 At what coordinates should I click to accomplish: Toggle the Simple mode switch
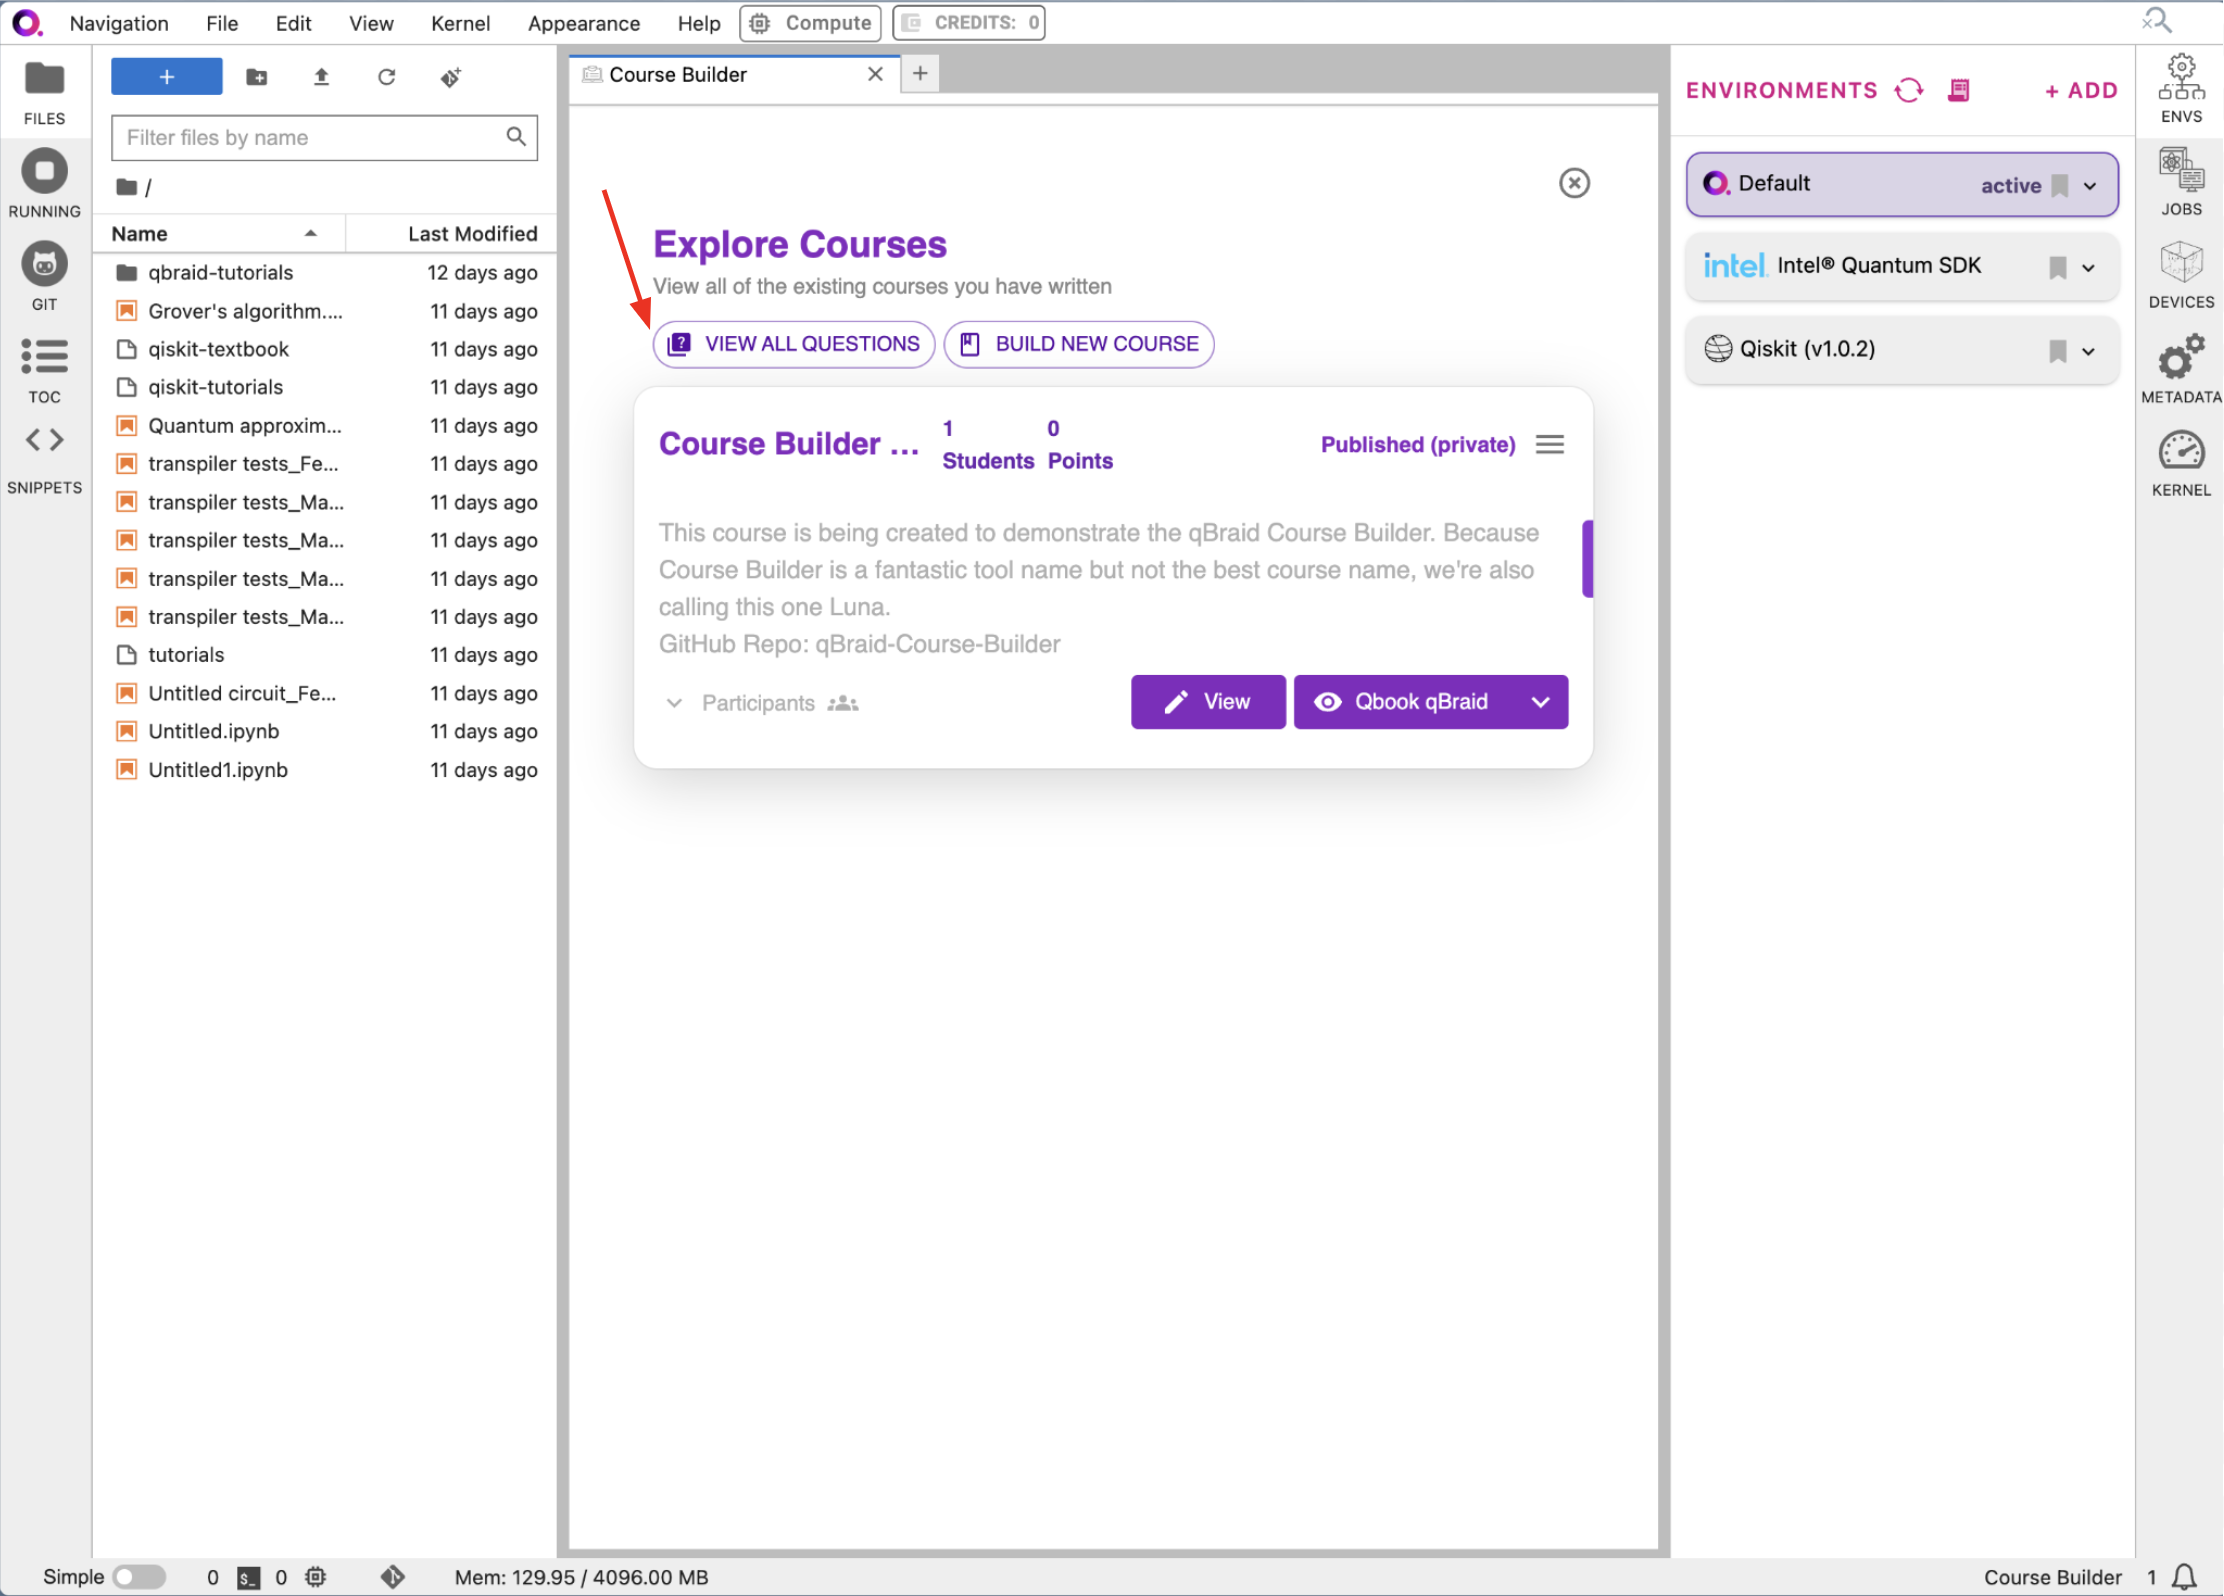(138, 1577)
